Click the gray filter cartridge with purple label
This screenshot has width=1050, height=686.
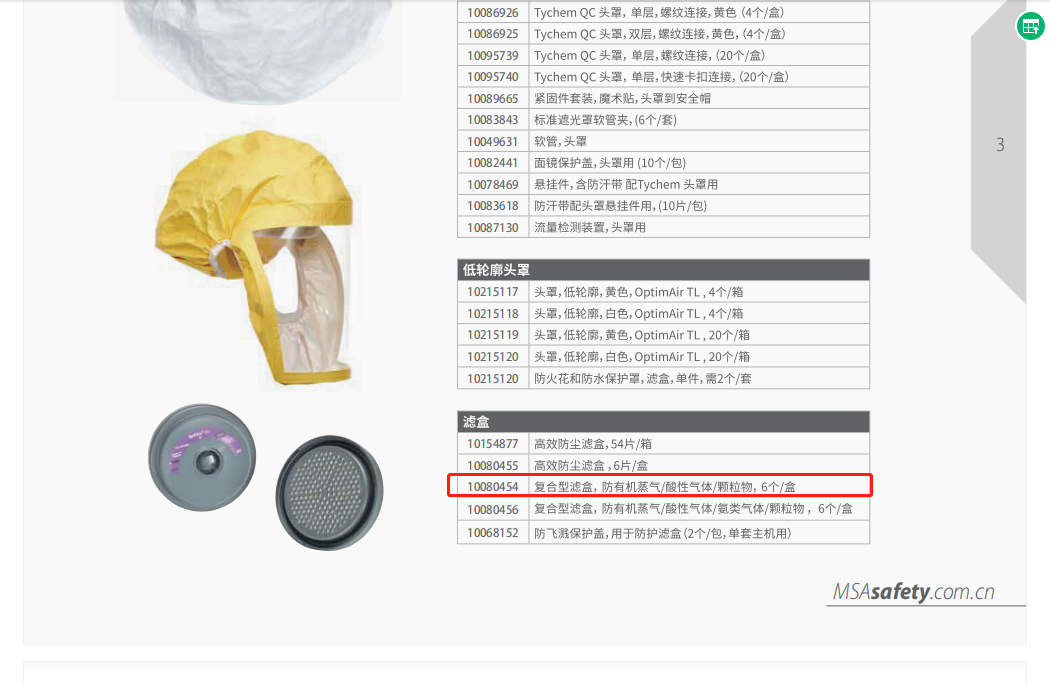pyautogui.click(x=202, y=458)
